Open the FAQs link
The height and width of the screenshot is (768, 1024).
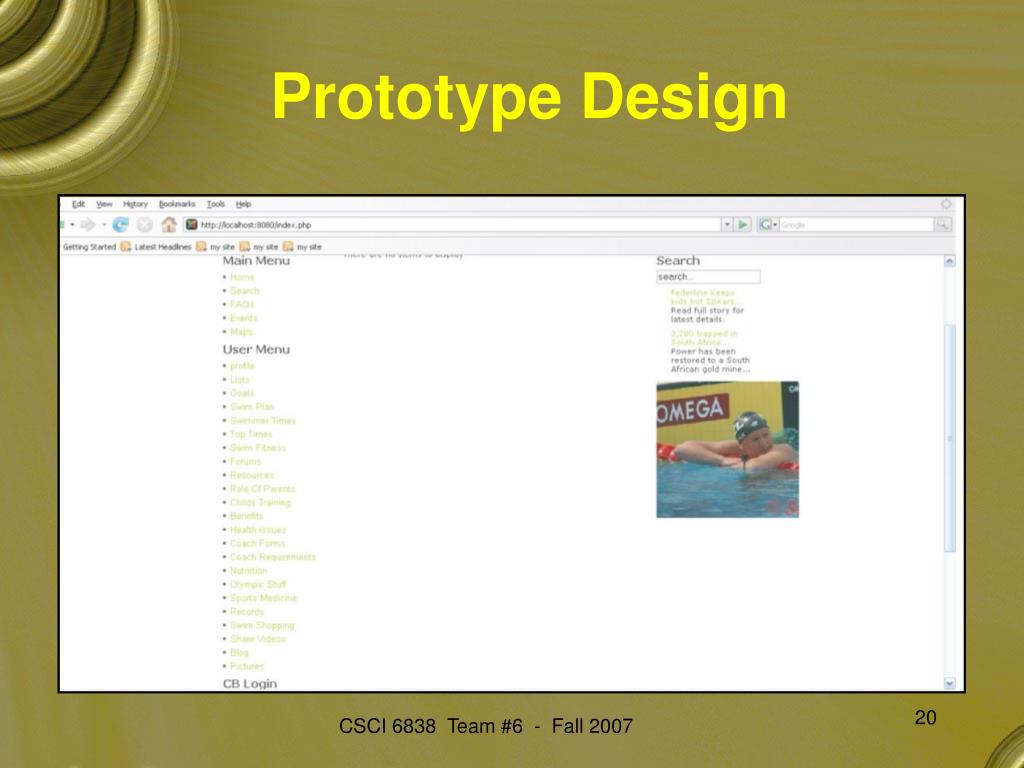click(242, 304)
